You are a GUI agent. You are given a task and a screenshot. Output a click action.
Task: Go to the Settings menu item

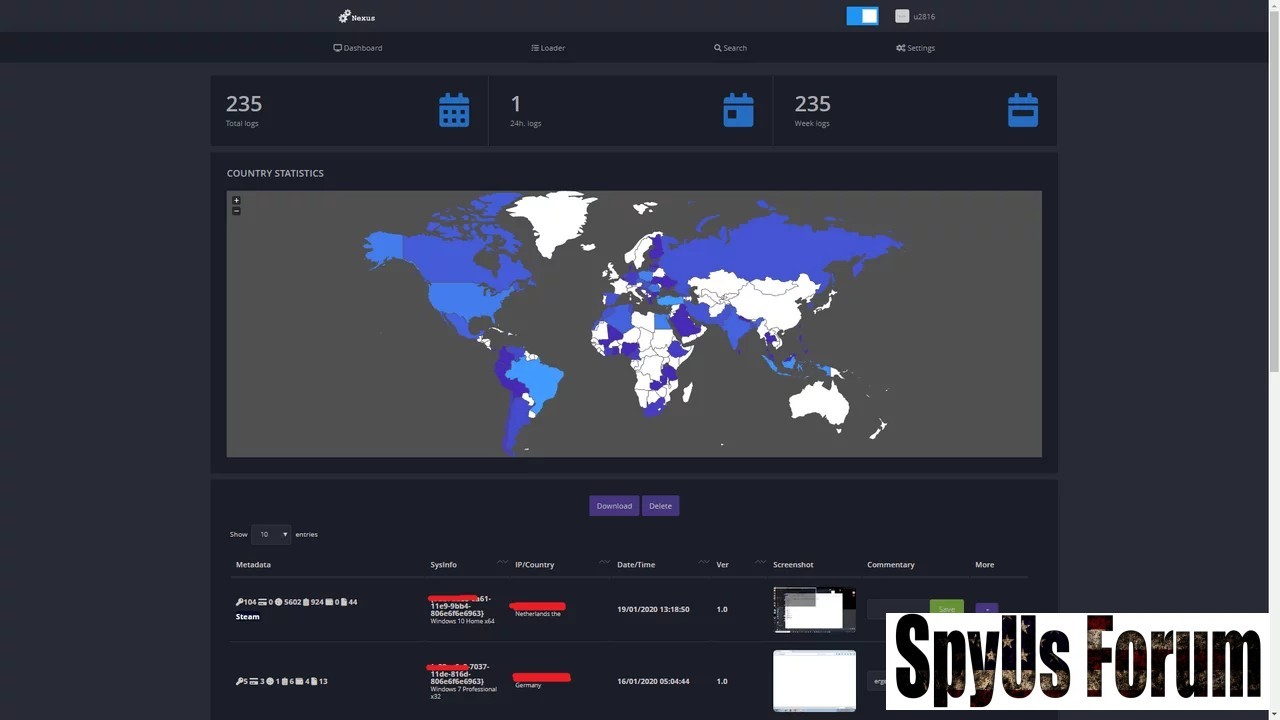915,48
